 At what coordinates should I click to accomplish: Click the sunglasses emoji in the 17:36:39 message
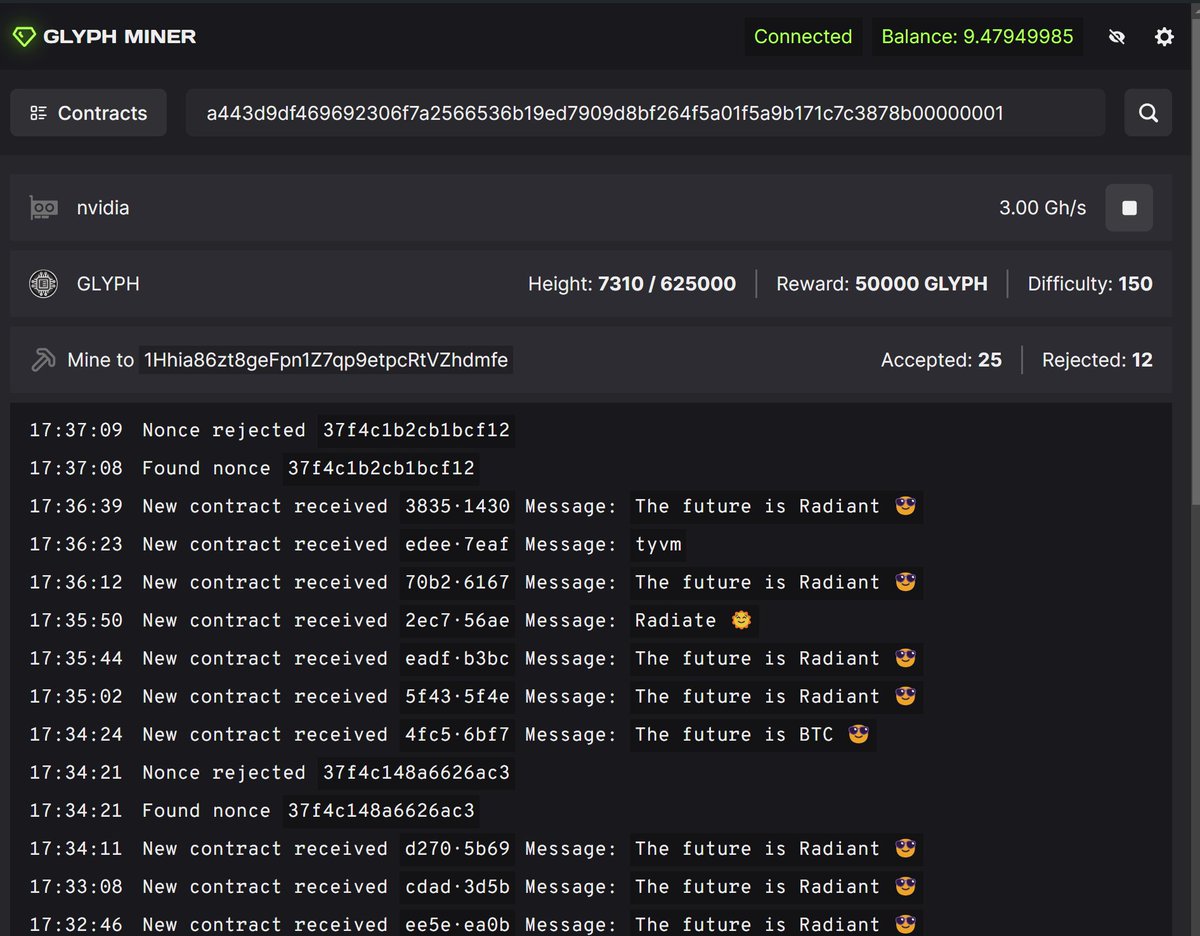coord(905,506)
